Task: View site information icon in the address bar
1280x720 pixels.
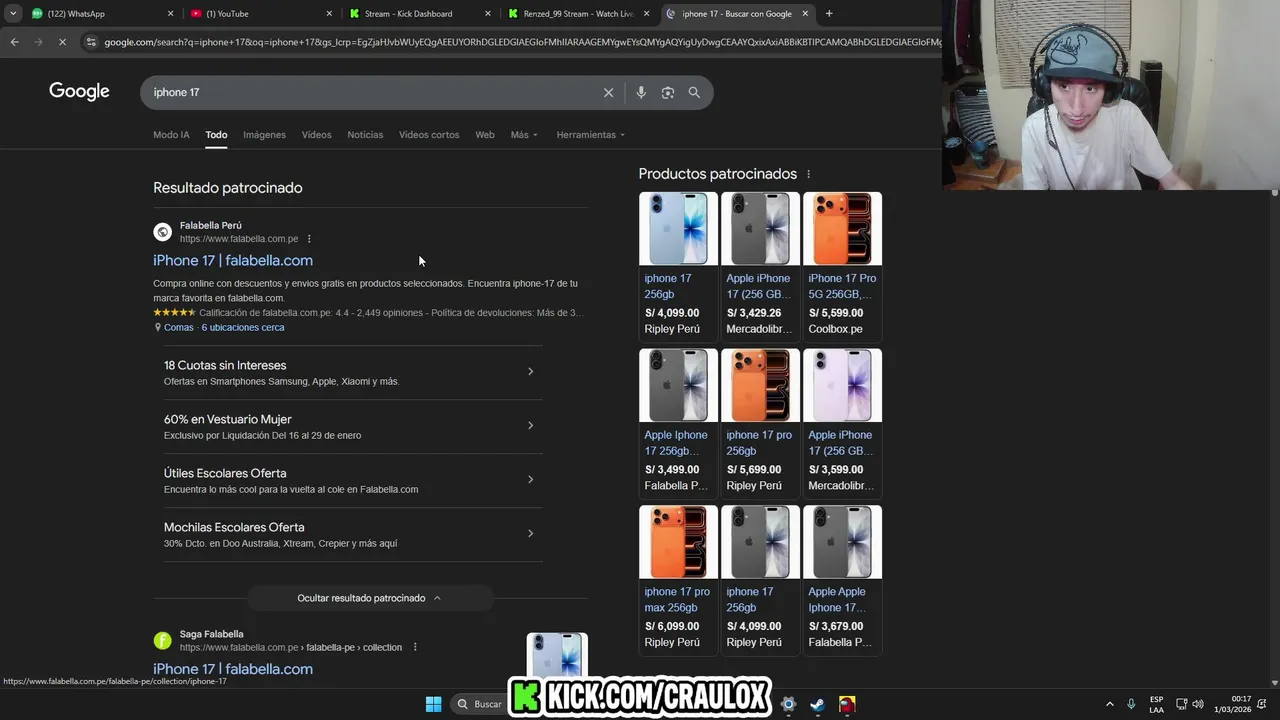Action: 91,42
